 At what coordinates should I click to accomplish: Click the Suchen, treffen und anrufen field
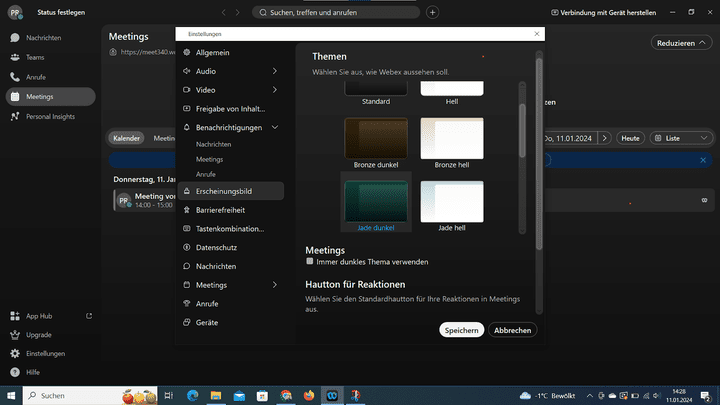[336, 12]
